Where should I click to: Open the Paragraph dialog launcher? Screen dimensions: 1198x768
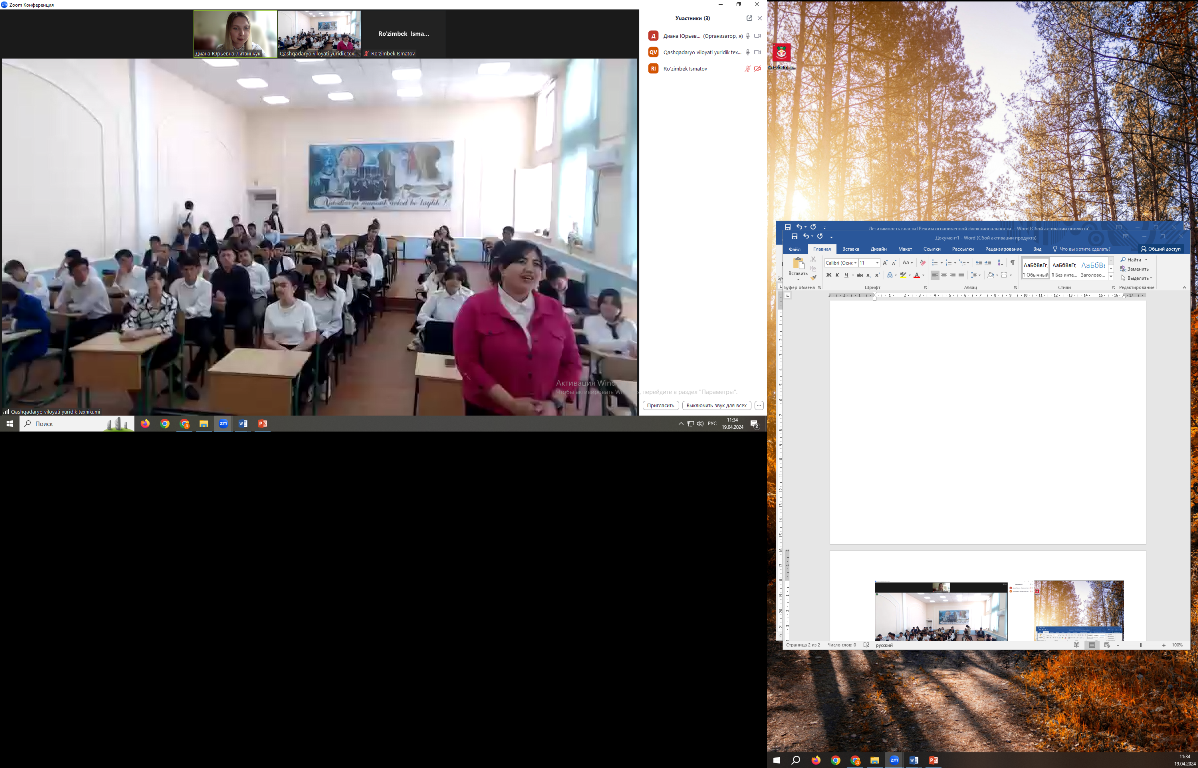coord(1016,287)
